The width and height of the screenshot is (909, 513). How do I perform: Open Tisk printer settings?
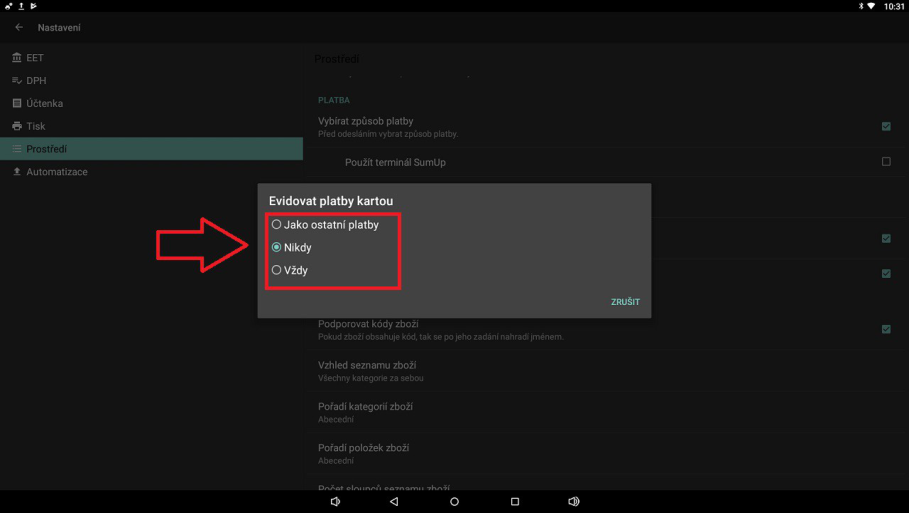35,126
